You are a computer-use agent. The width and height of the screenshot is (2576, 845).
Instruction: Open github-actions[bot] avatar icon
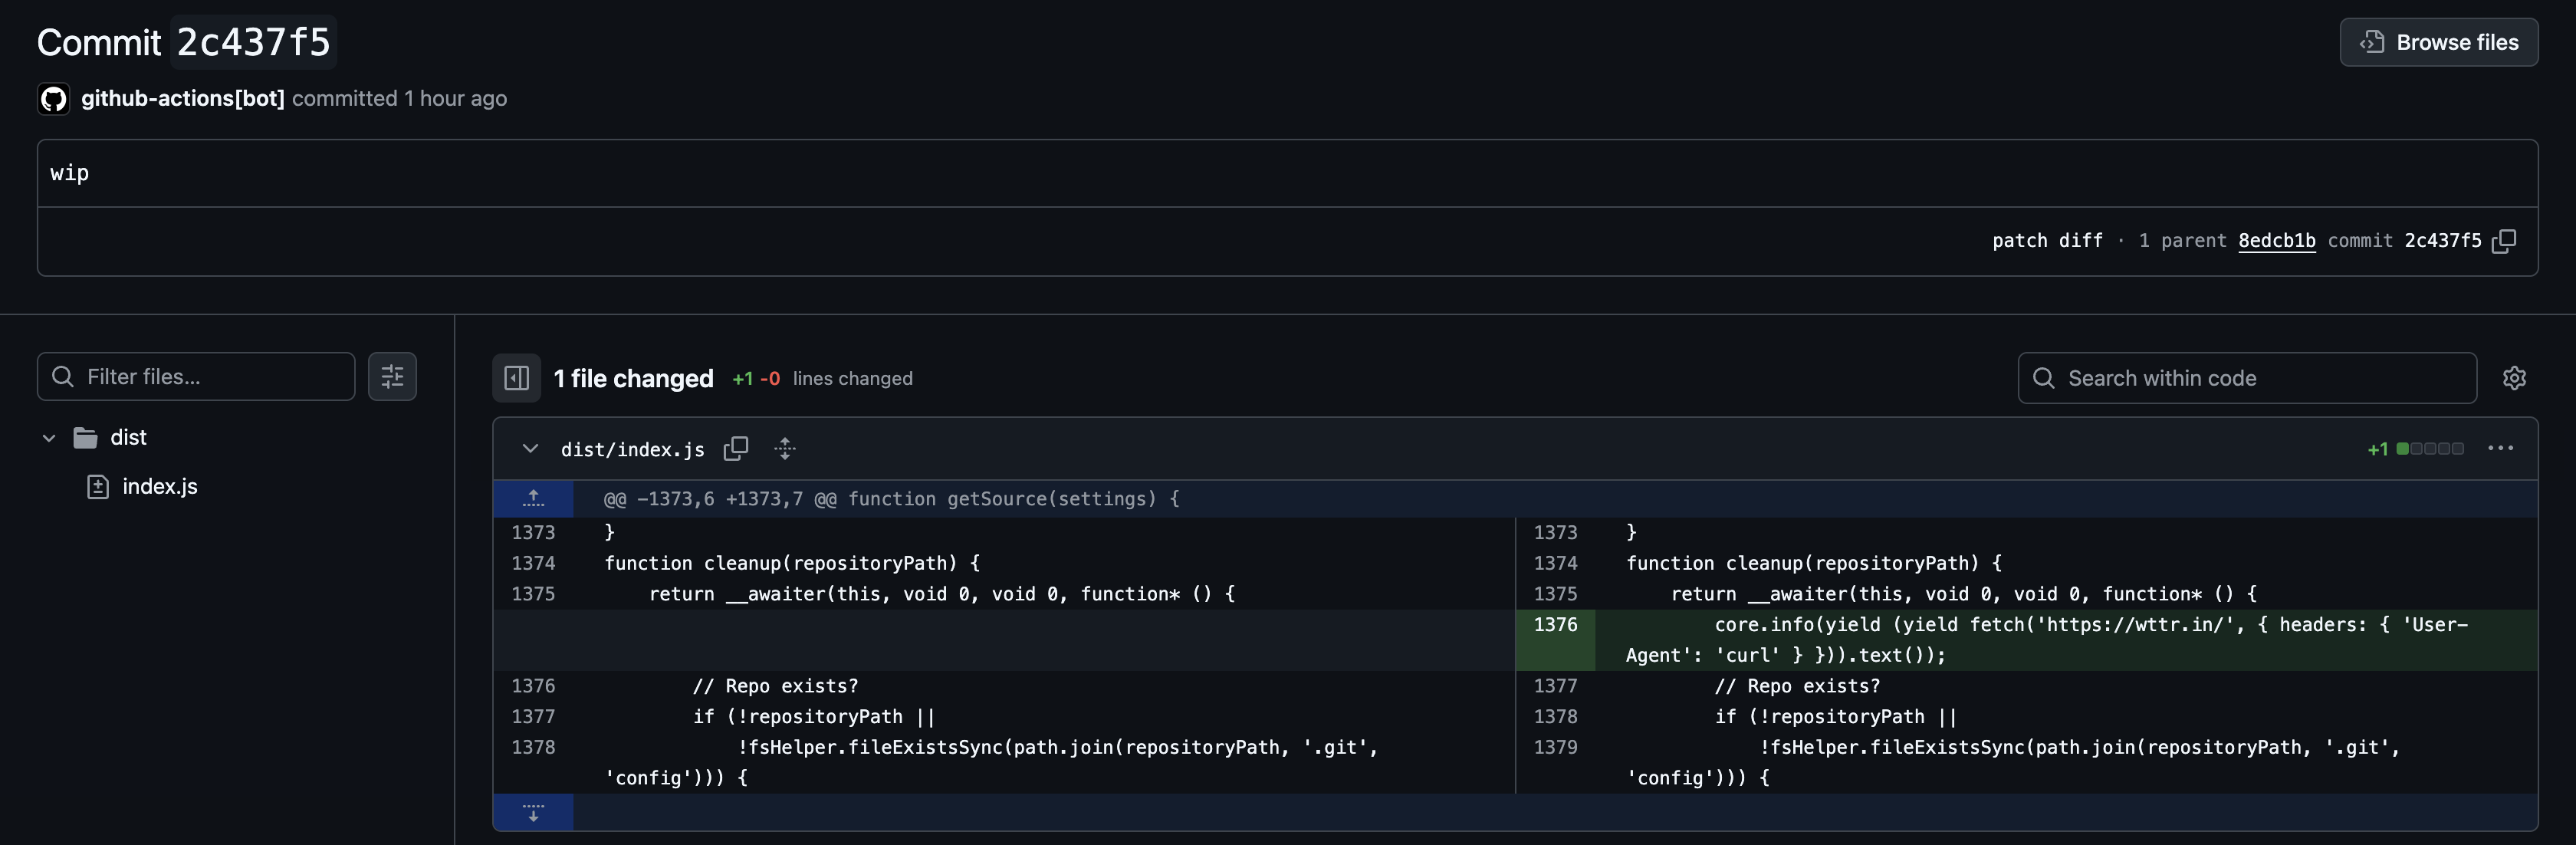(54, 98)
